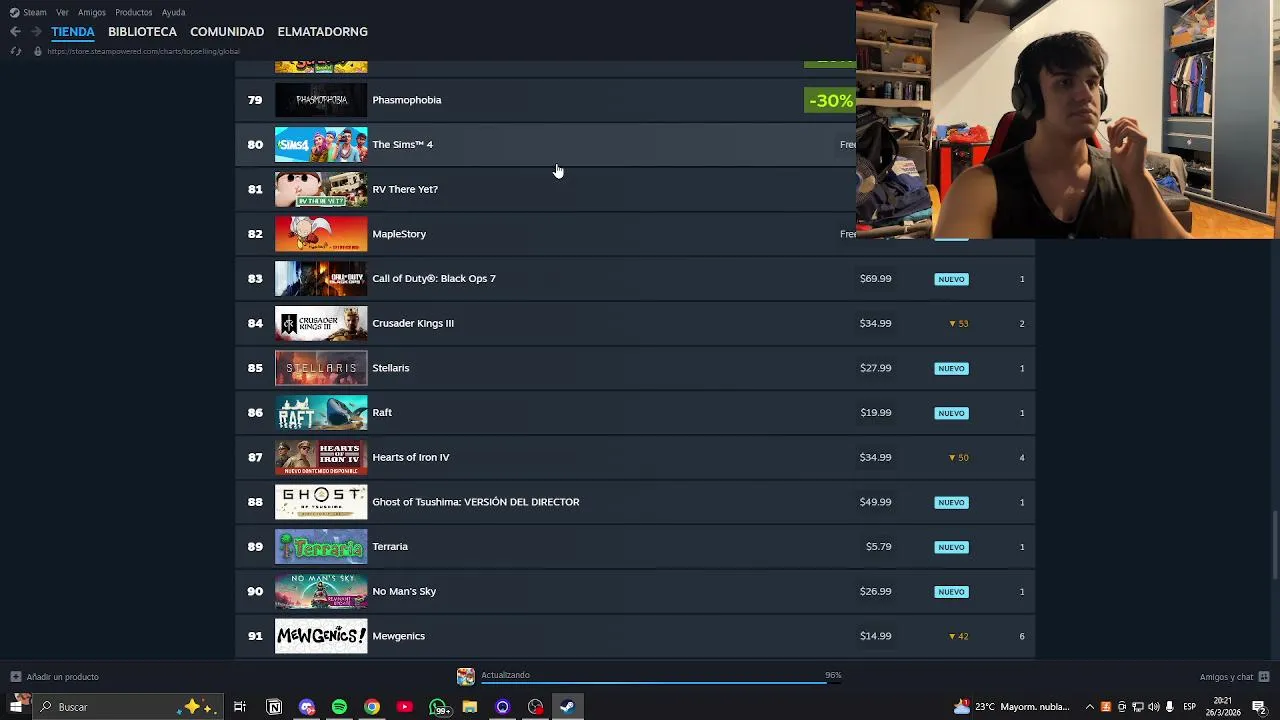Switch to the BIBLIOTECA tab

tap(142, 32)
